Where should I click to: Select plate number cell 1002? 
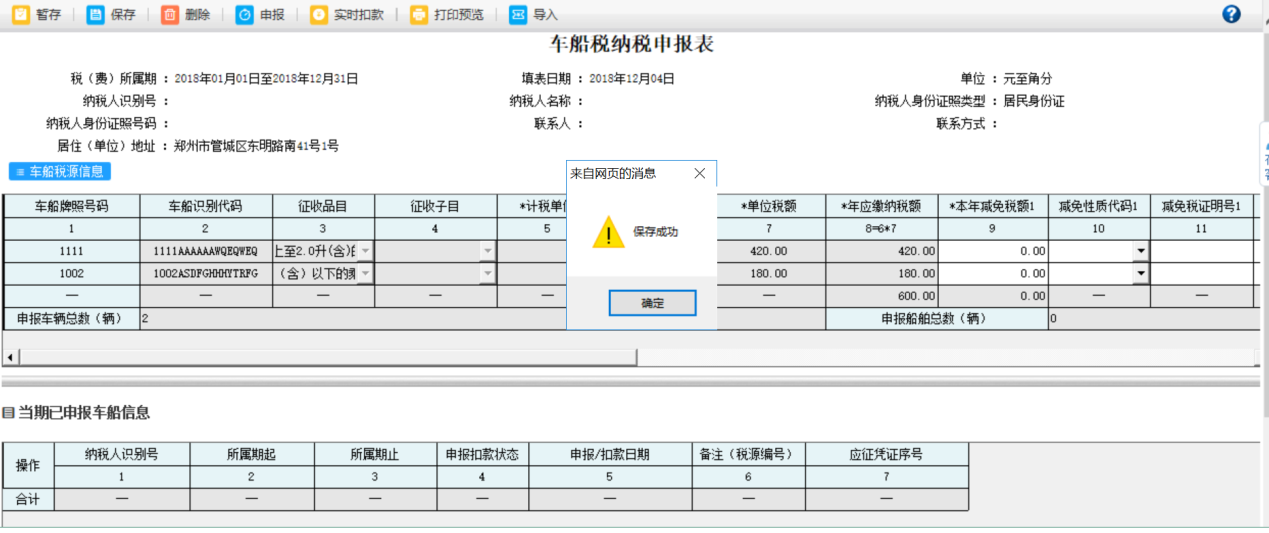pos(71,273)
